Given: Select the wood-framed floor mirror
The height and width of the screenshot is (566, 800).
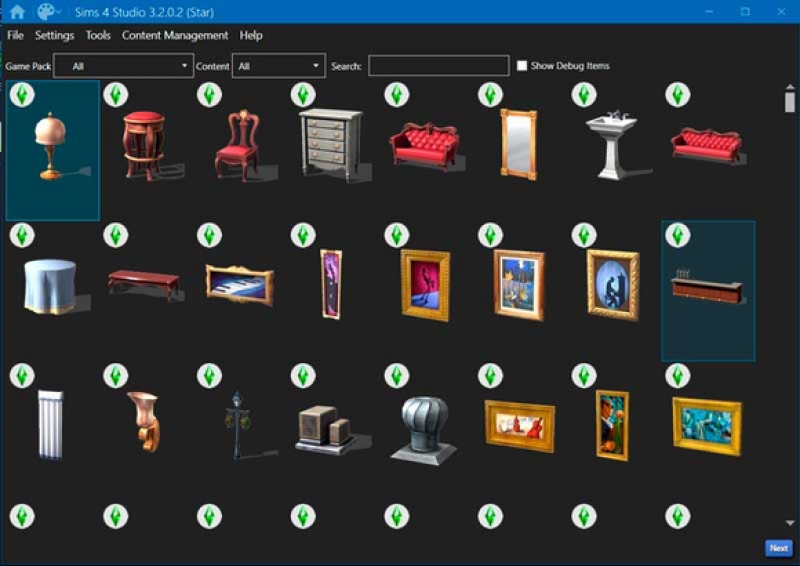Looking at the screenshot, I should coord(519,144).
